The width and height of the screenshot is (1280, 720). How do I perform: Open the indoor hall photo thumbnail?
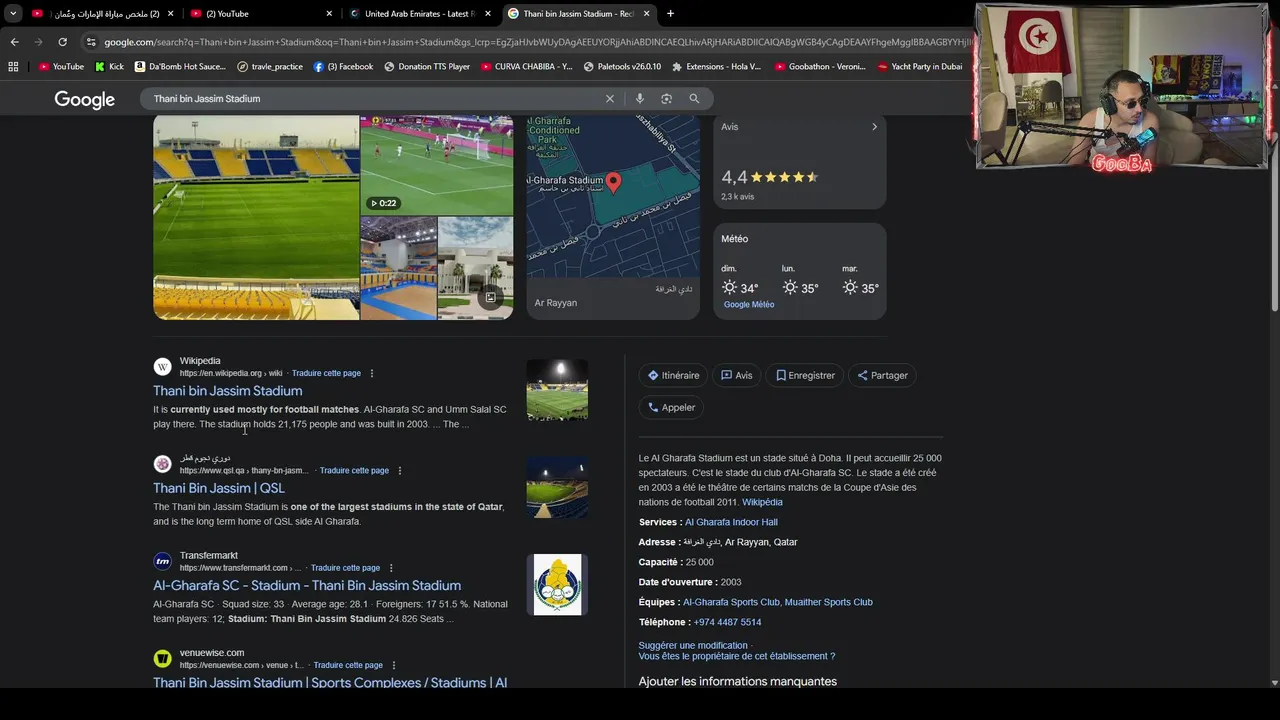[x=398, y=268]
